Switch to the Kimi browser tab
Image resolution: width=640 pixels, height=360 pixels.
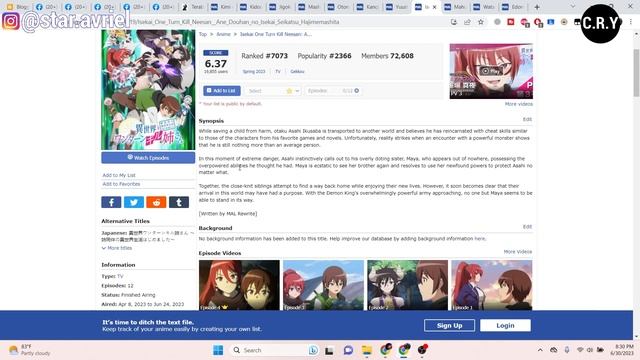[222, 7]
